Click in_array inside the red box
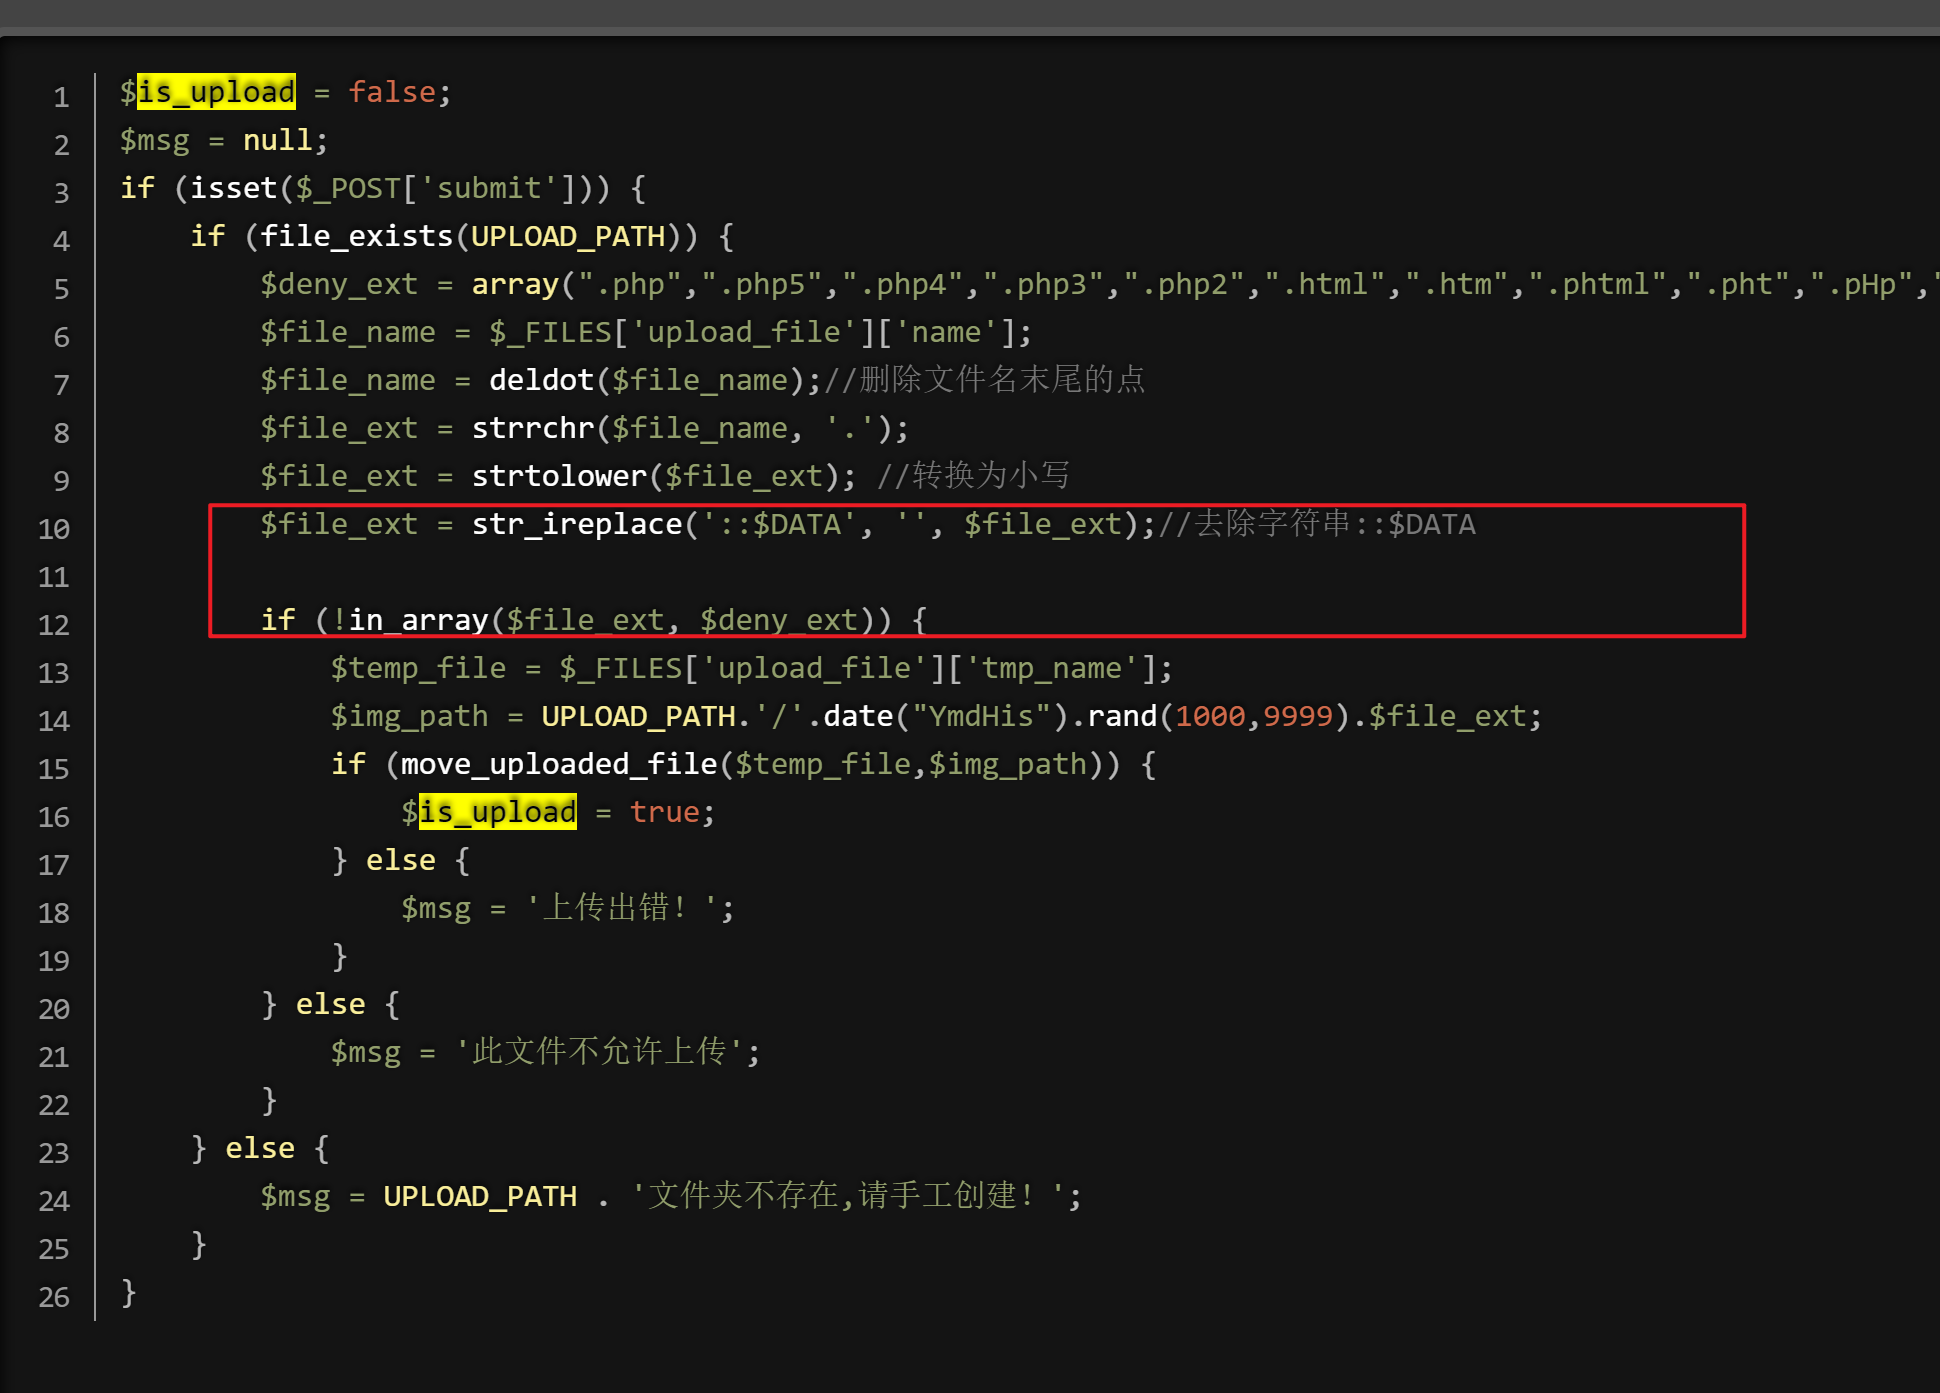 click(418, 620)
